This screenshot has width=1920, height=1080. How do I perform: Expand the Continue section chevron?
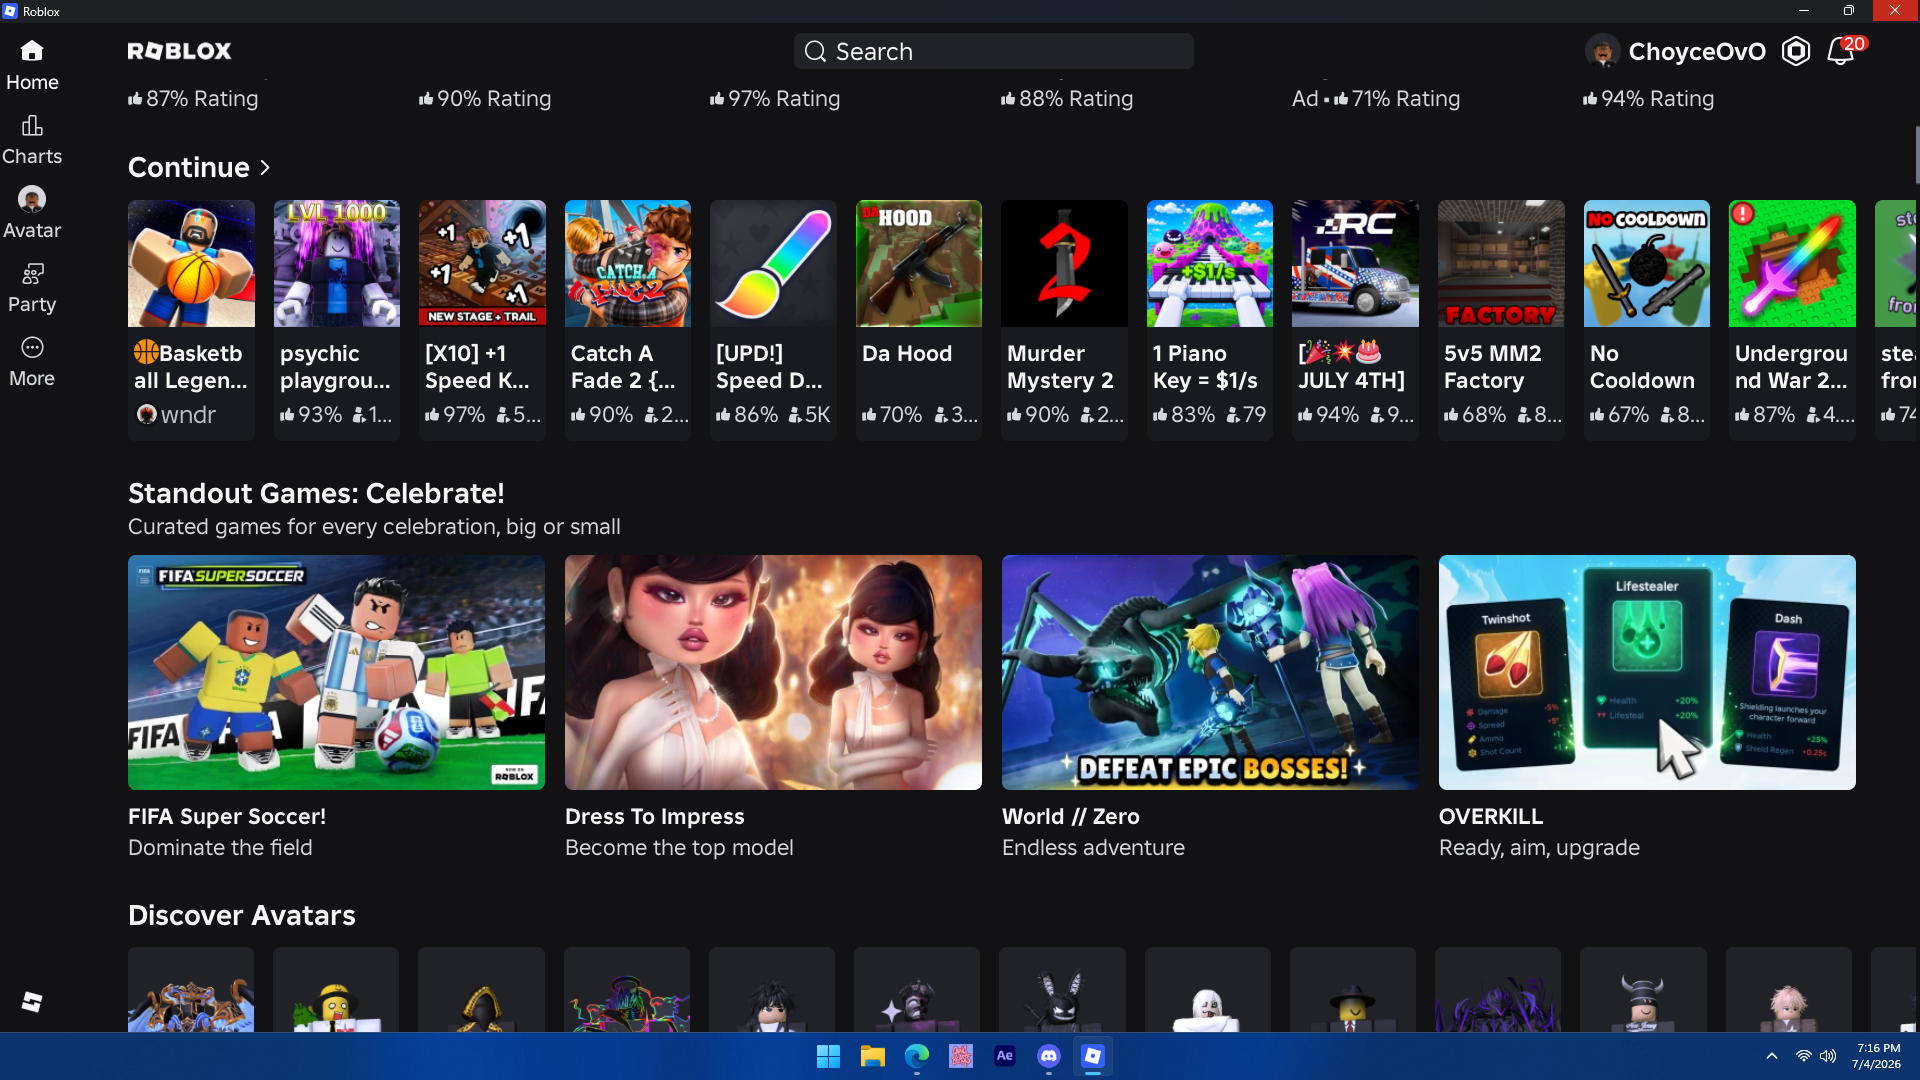pyautogui.click(x=265, y=167)
